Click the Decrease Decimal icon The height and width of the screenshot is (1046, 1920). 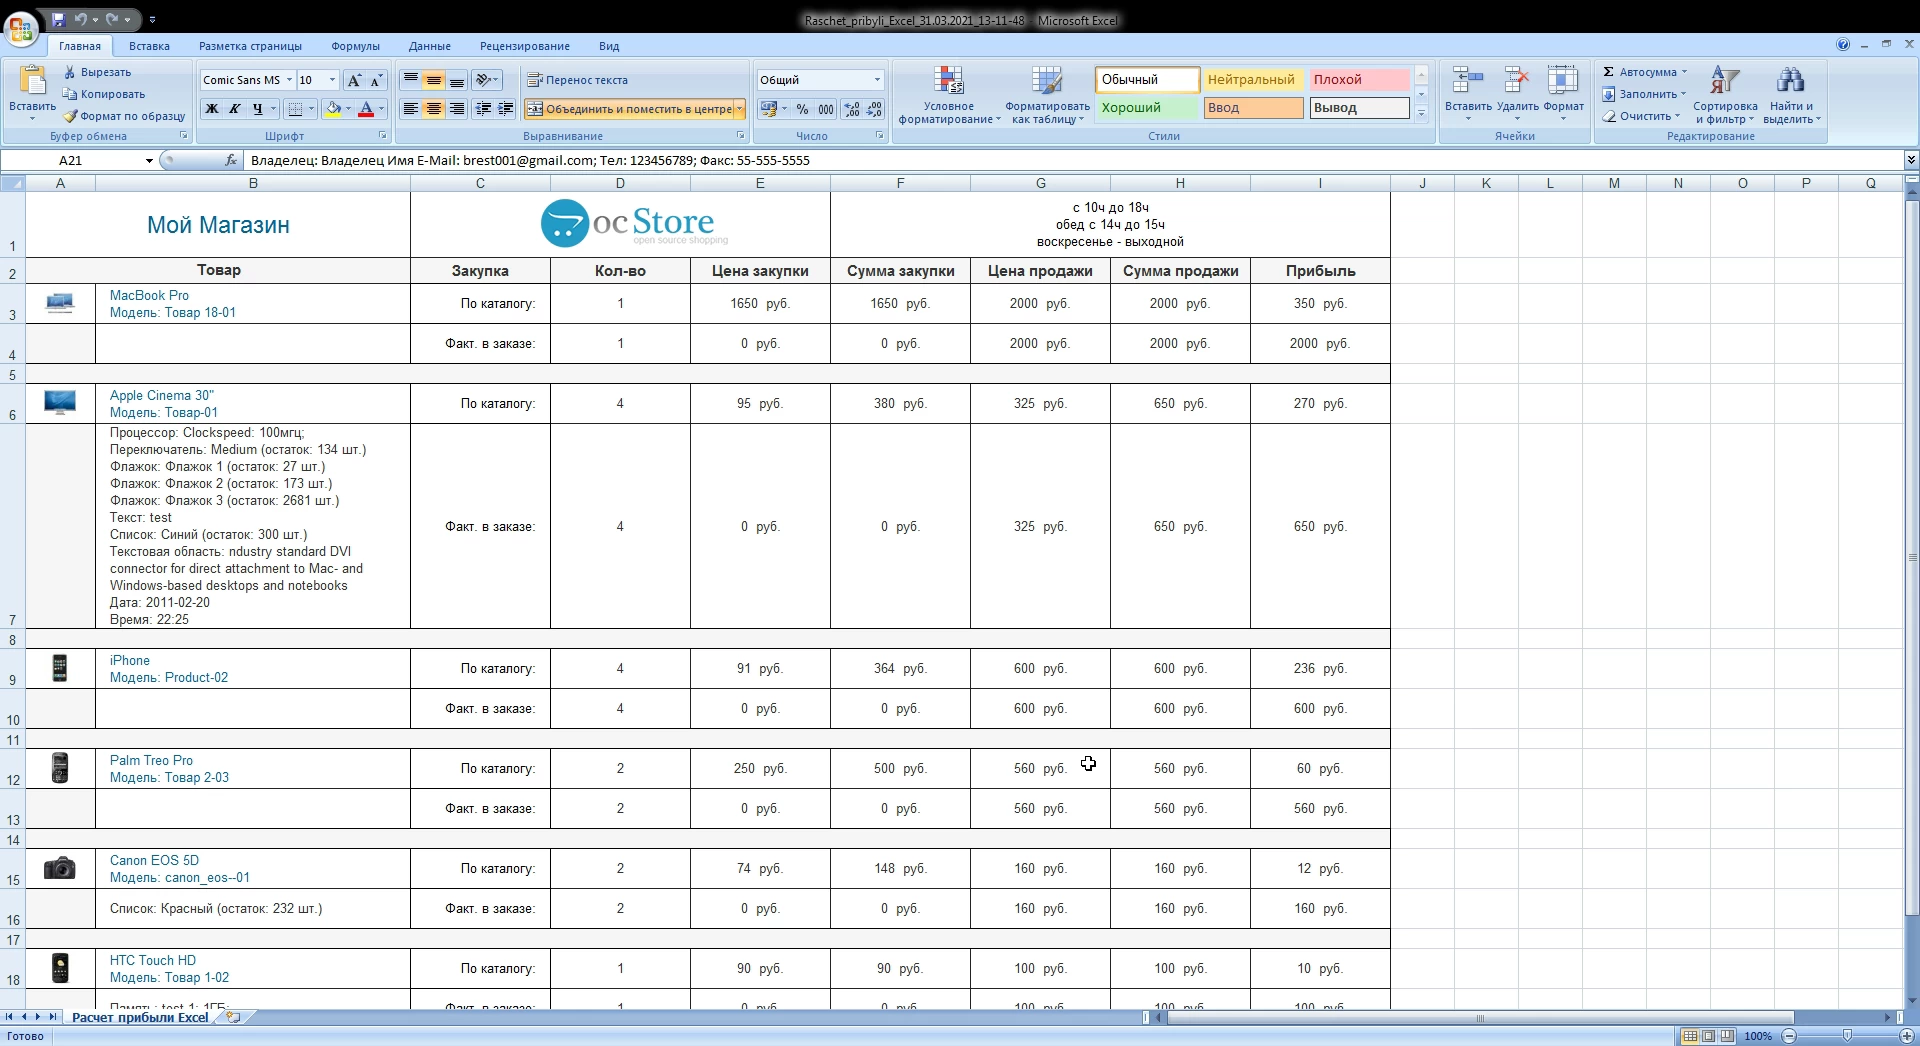(874, 109)
